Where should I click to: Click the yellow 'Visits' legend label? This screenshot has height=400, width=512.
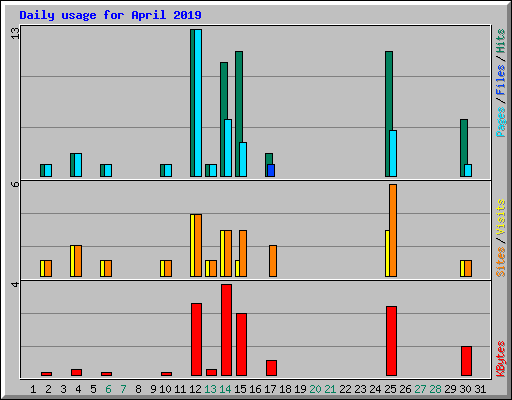[x=500, y=217]
